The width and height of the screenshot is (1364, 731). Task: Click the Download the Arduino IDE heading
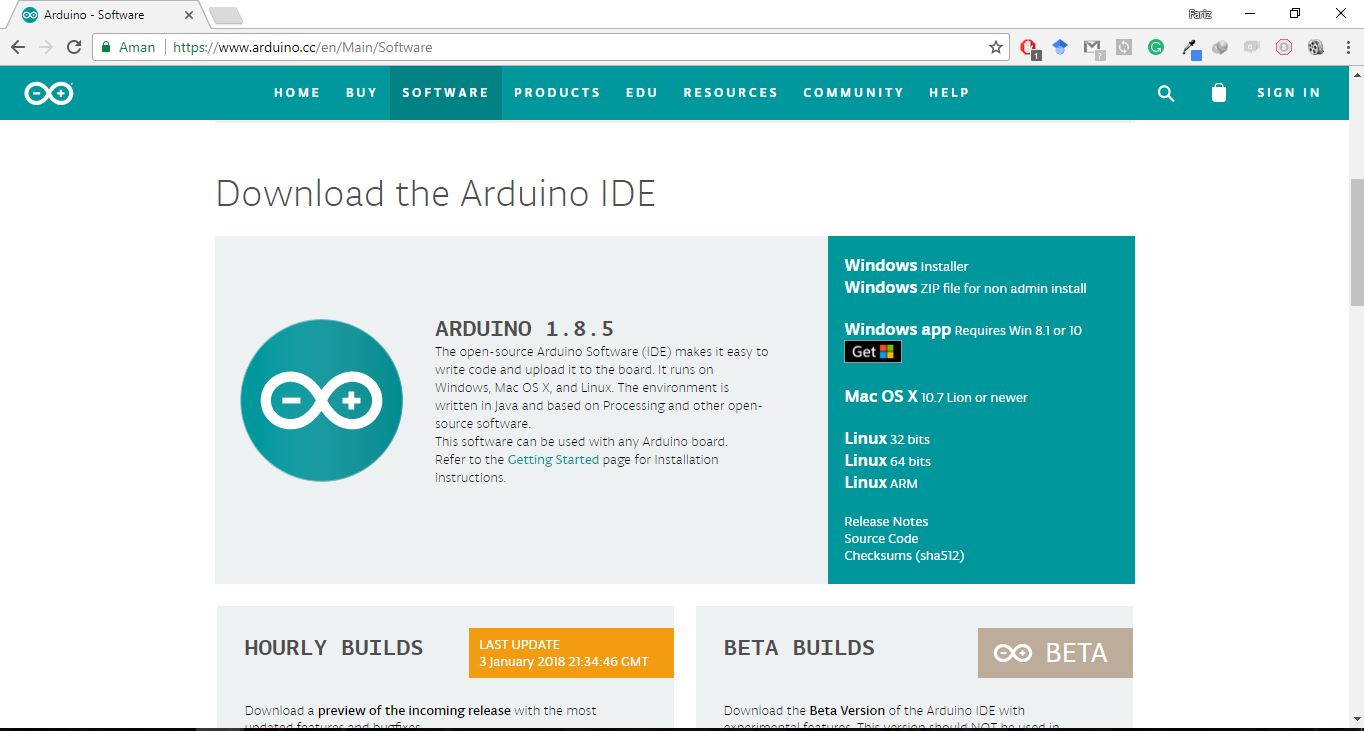[x=436, y=193]
